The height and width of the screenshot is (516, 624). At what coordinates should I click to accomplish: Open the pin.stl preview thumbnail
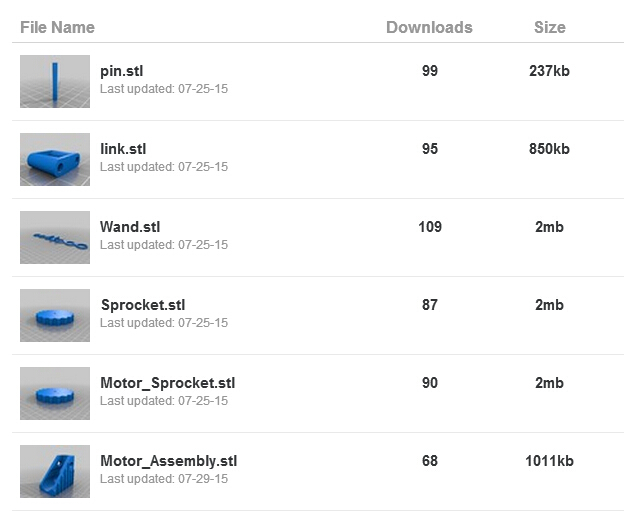tap(55, 81)
